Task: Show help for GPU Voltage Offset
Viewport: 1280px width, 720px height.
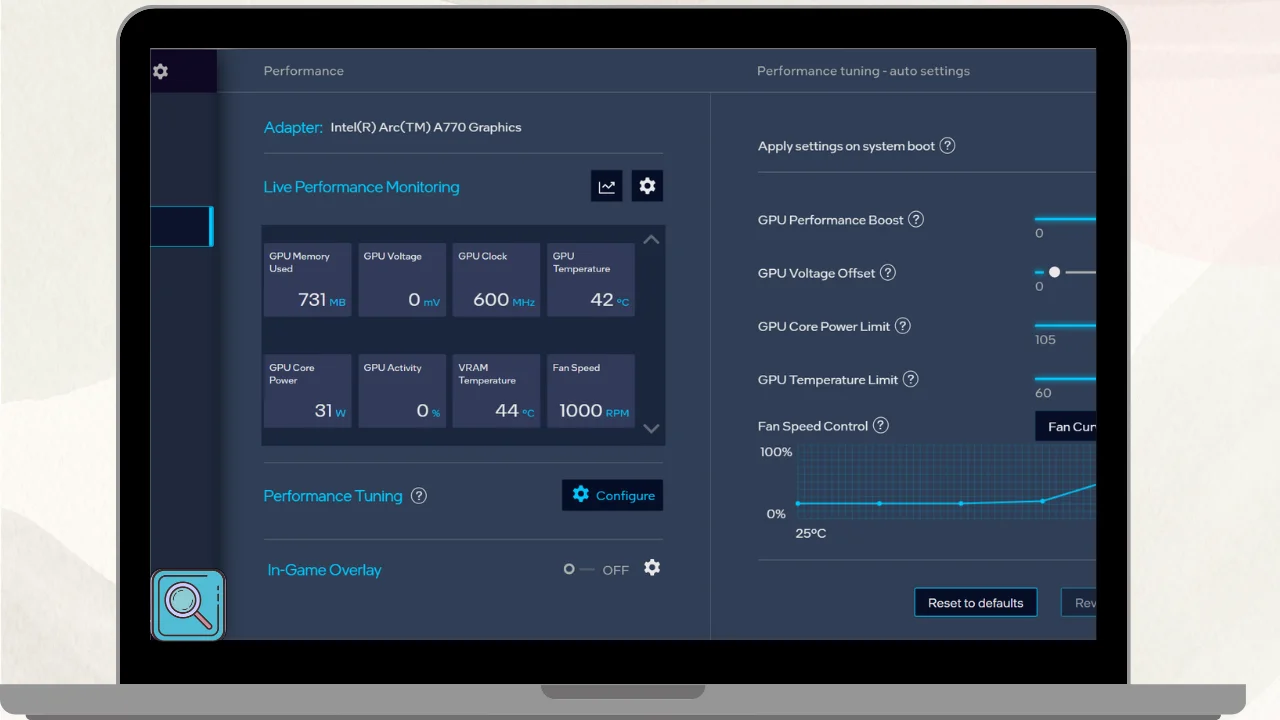Action: 887,273
